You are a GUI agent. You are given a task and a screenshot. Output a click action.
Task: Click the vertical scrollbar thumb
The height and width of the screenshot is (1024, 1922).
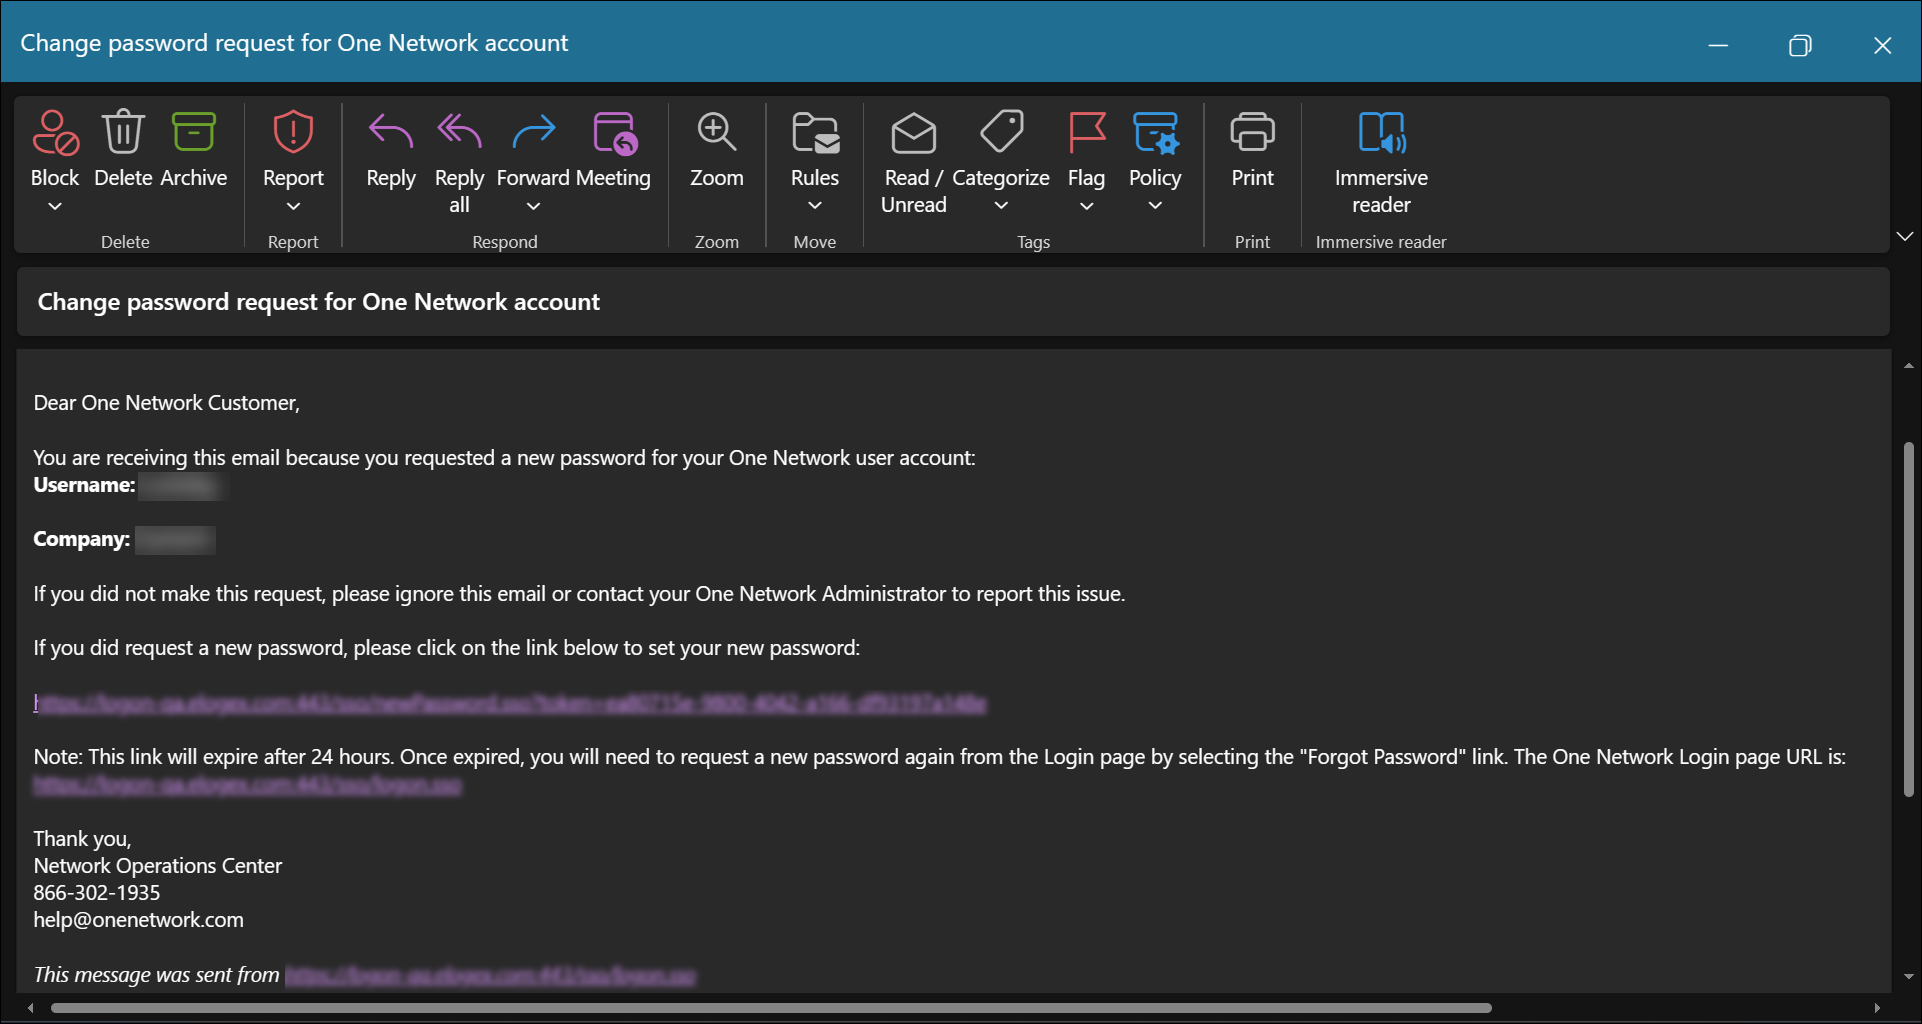(x=1908, y=619)
